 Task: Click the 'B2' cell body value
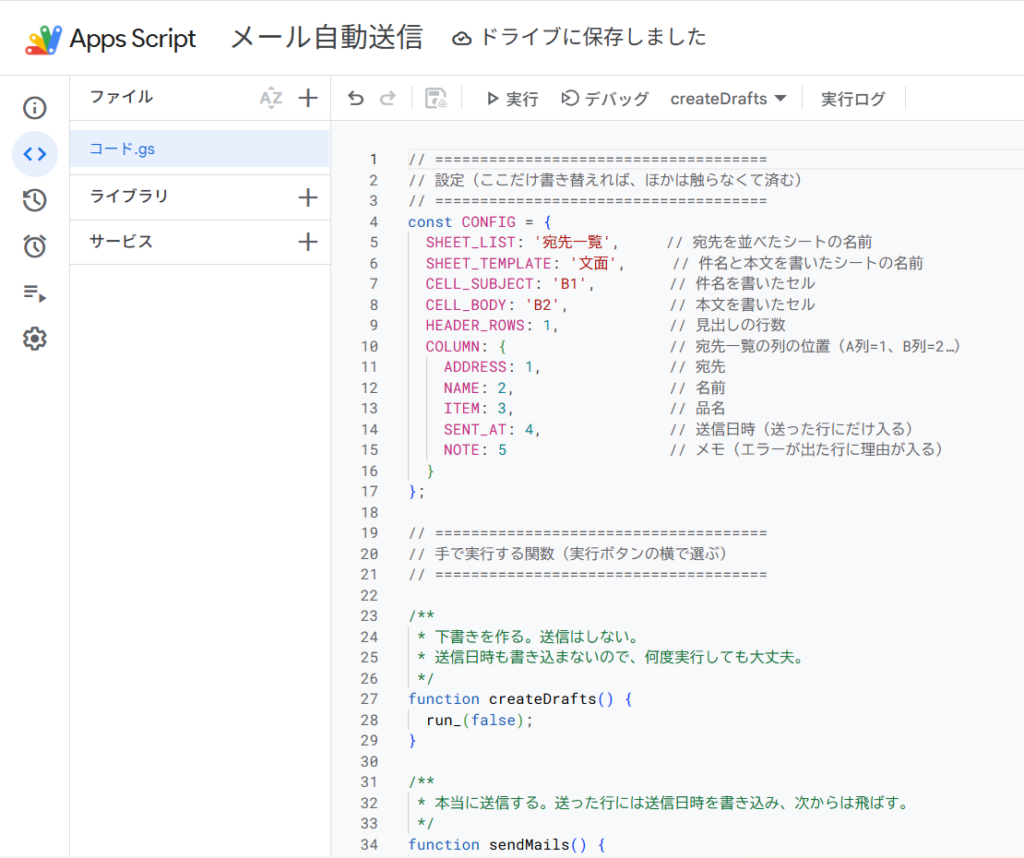(x=542, y=305)
